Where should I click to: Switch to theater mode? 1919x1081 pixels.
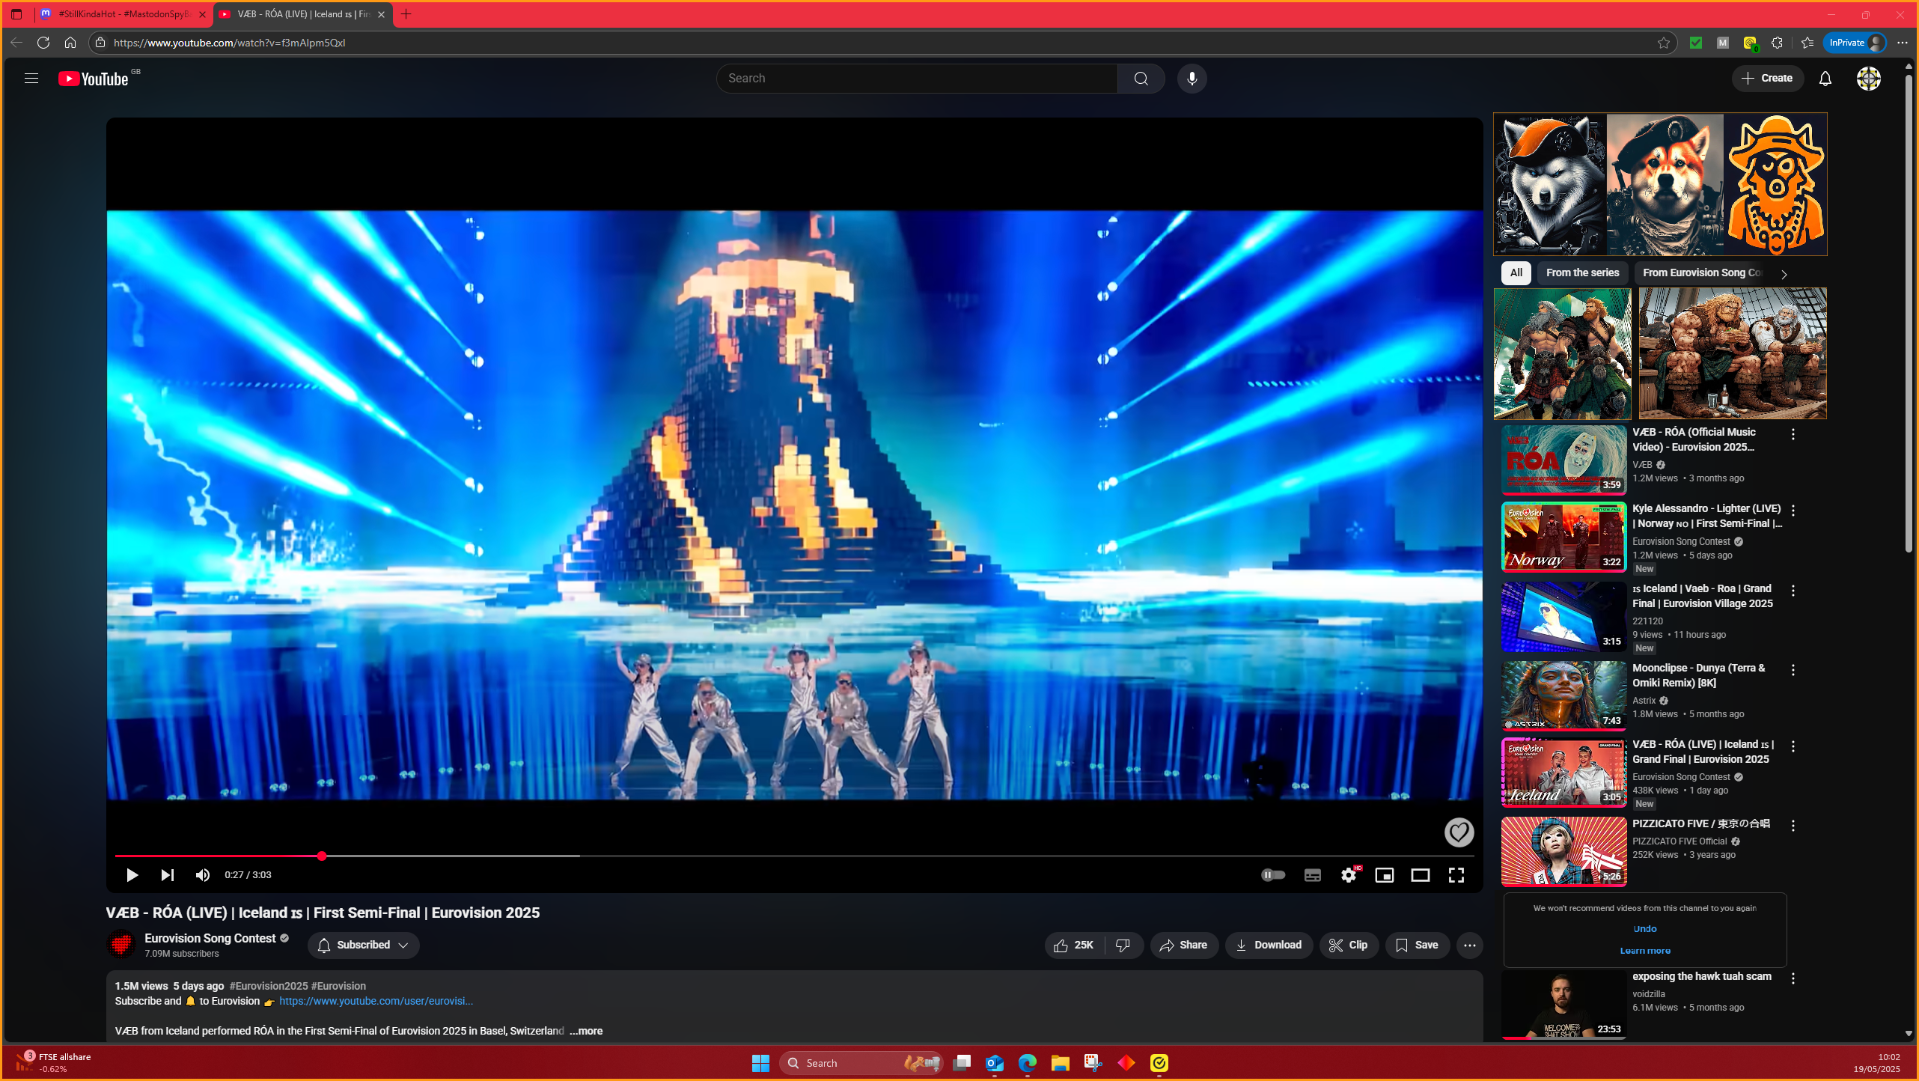click(1420, 875)
